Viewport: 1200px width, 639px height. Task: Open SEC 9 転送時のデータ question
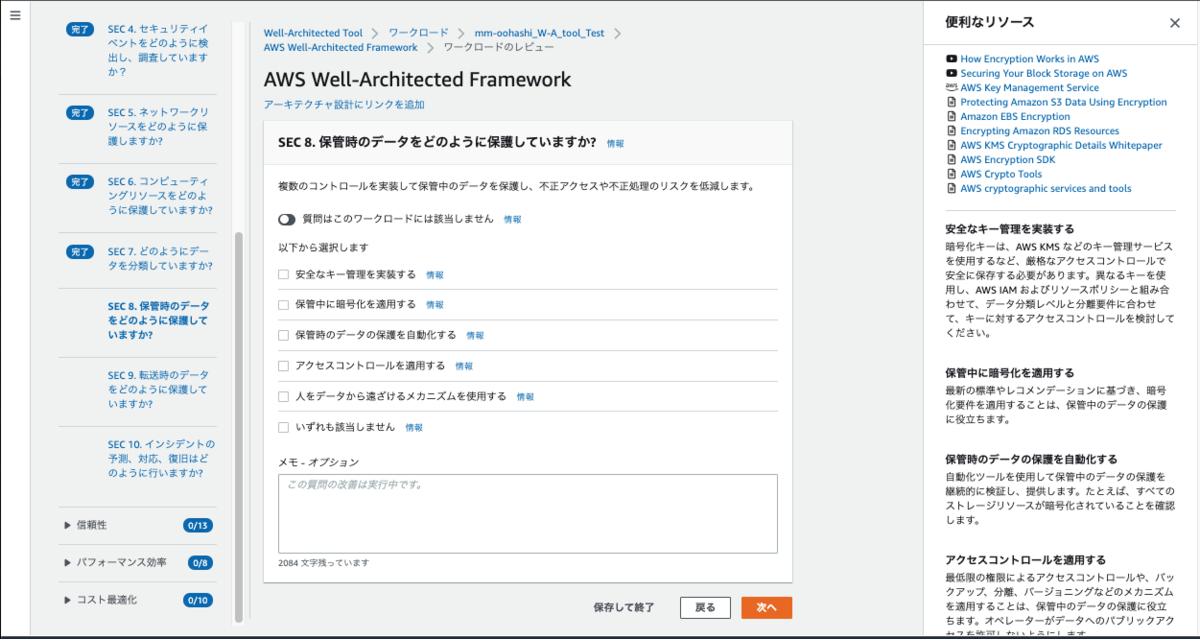tap(160, 390)
